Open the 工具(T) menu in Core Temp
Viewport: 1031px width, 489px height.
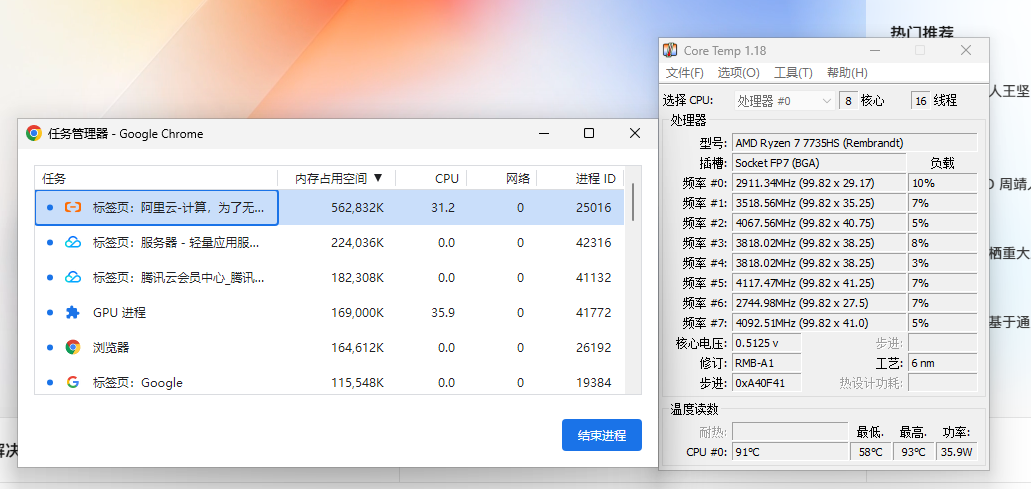(x=793, y=73)
